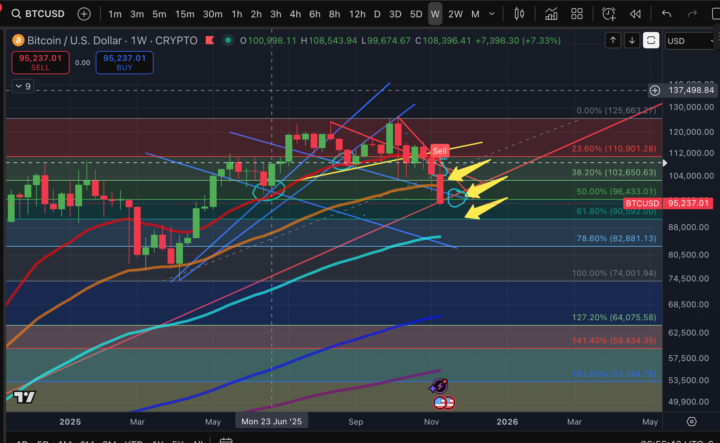Select the 3h interval
Image resolution: width=720 pixels, height=443 pixels.
[x=276, y=14]
